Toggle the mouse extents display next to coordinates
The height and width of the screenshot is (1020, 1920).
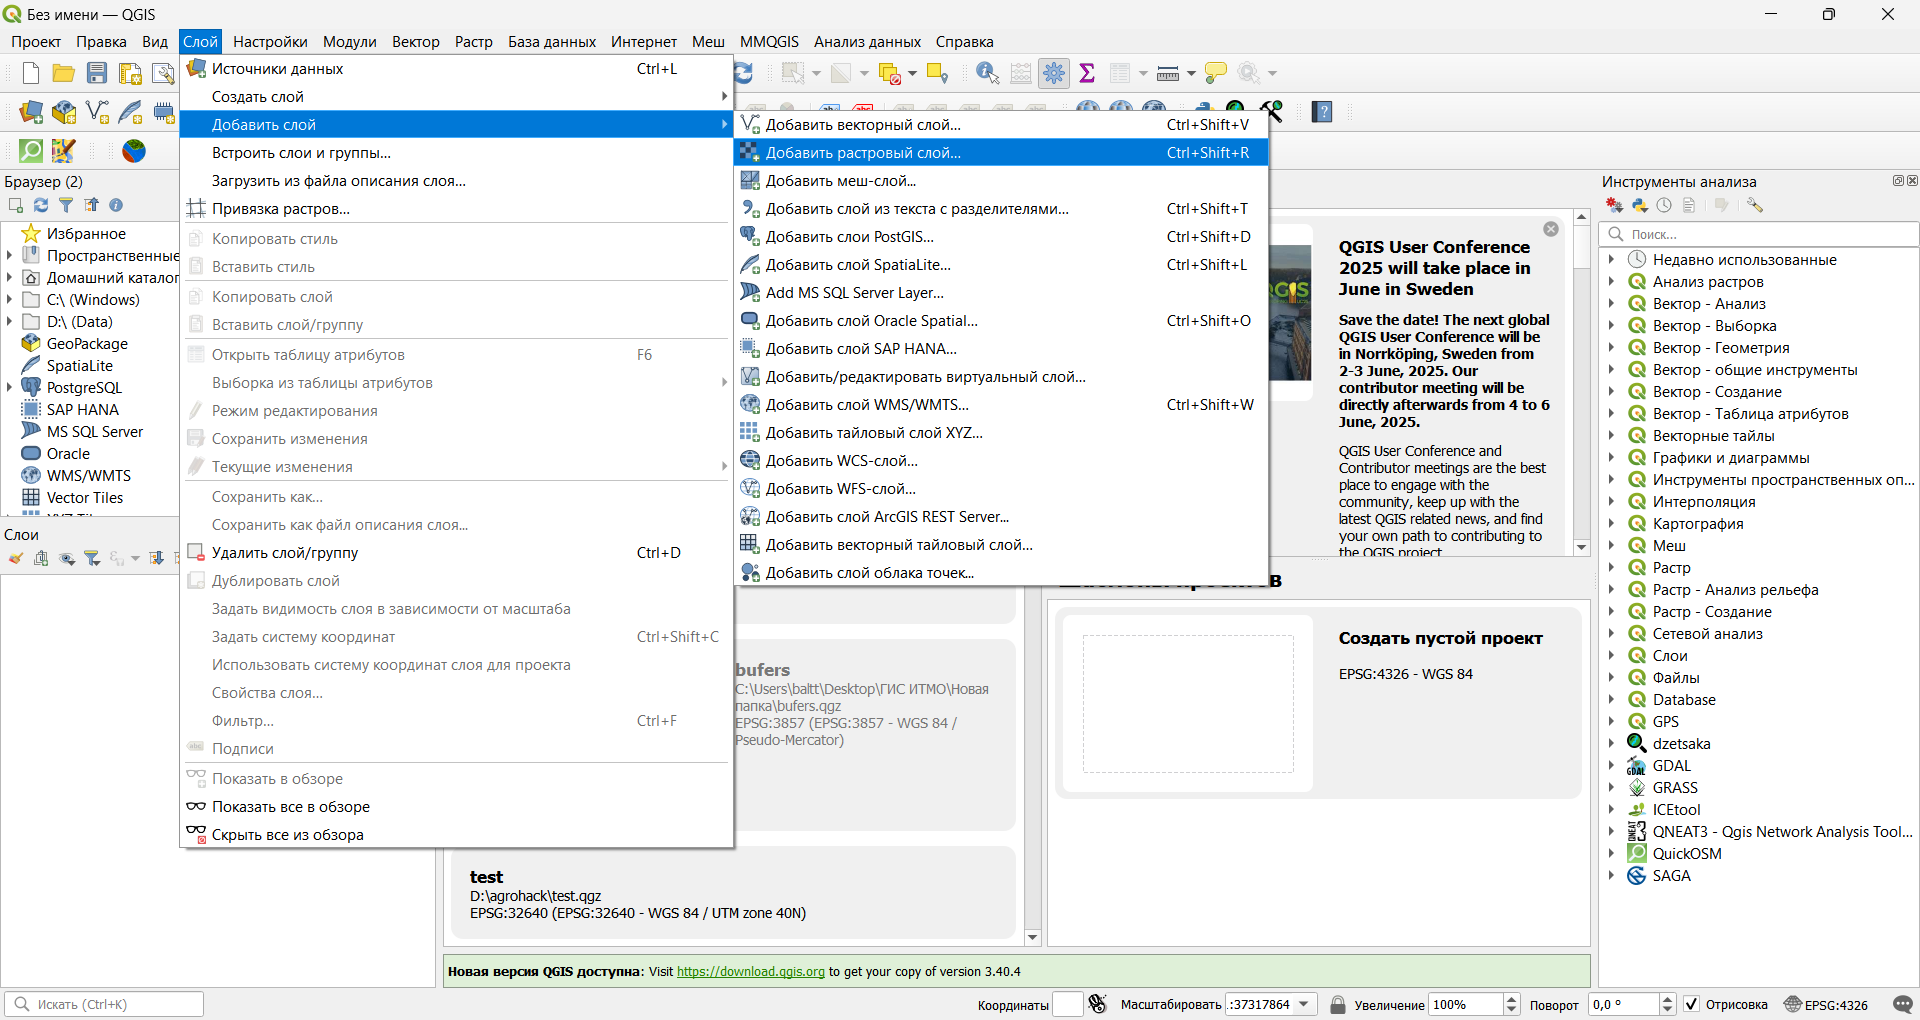point(1098,1004)
